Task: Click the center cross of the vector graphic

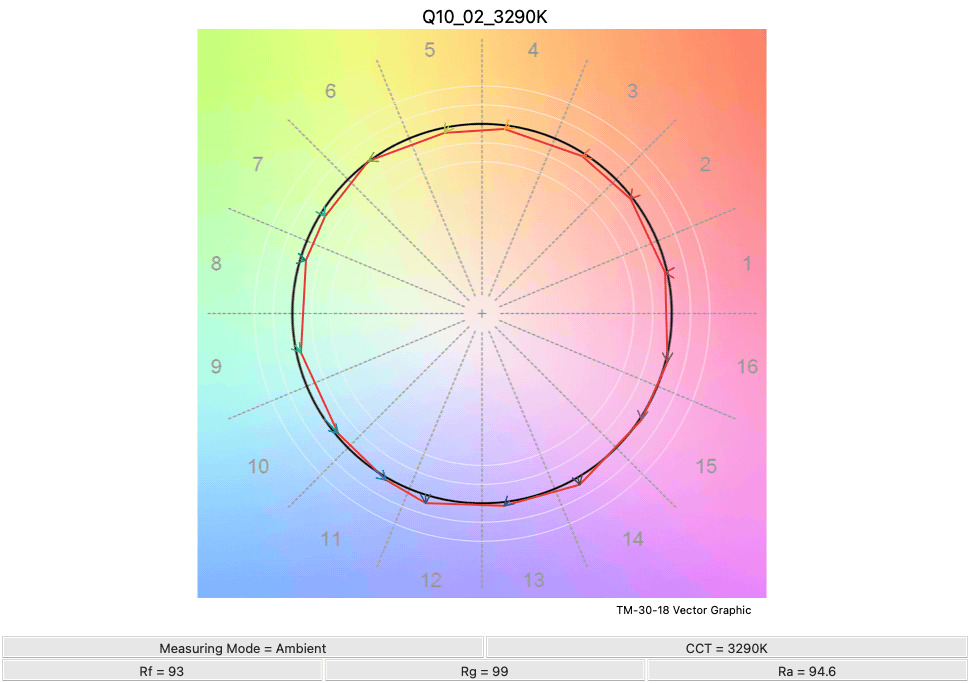Action: (482, 314)
